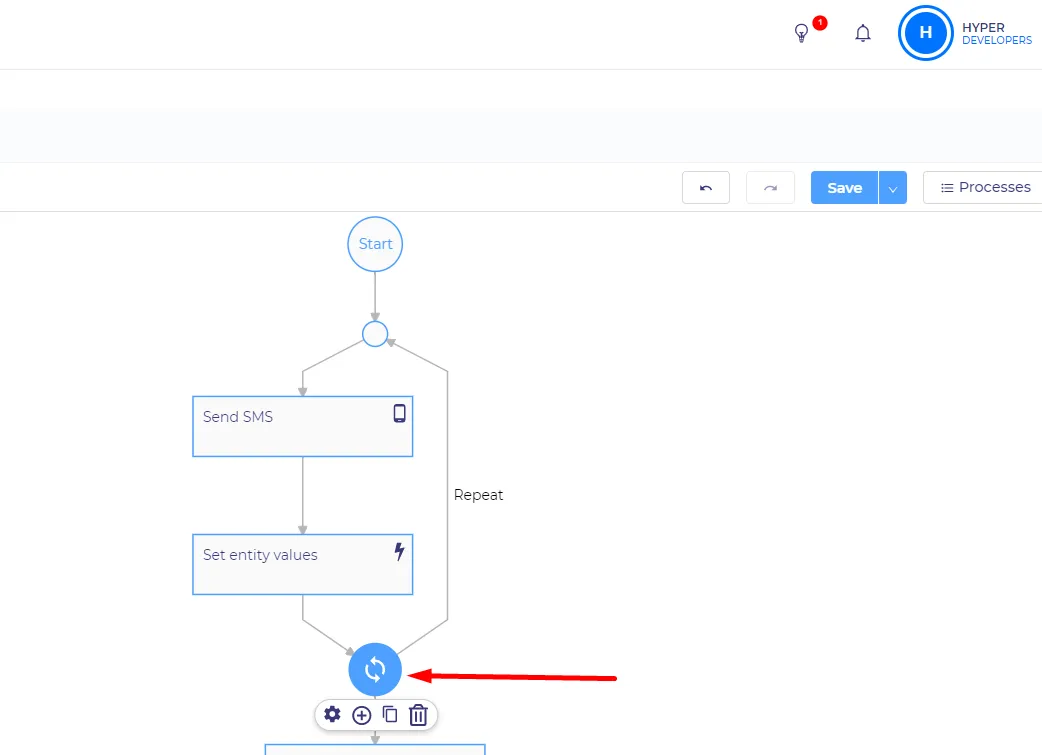
Task: Add a step with the plus icon
Action: [x=362, y=715]
